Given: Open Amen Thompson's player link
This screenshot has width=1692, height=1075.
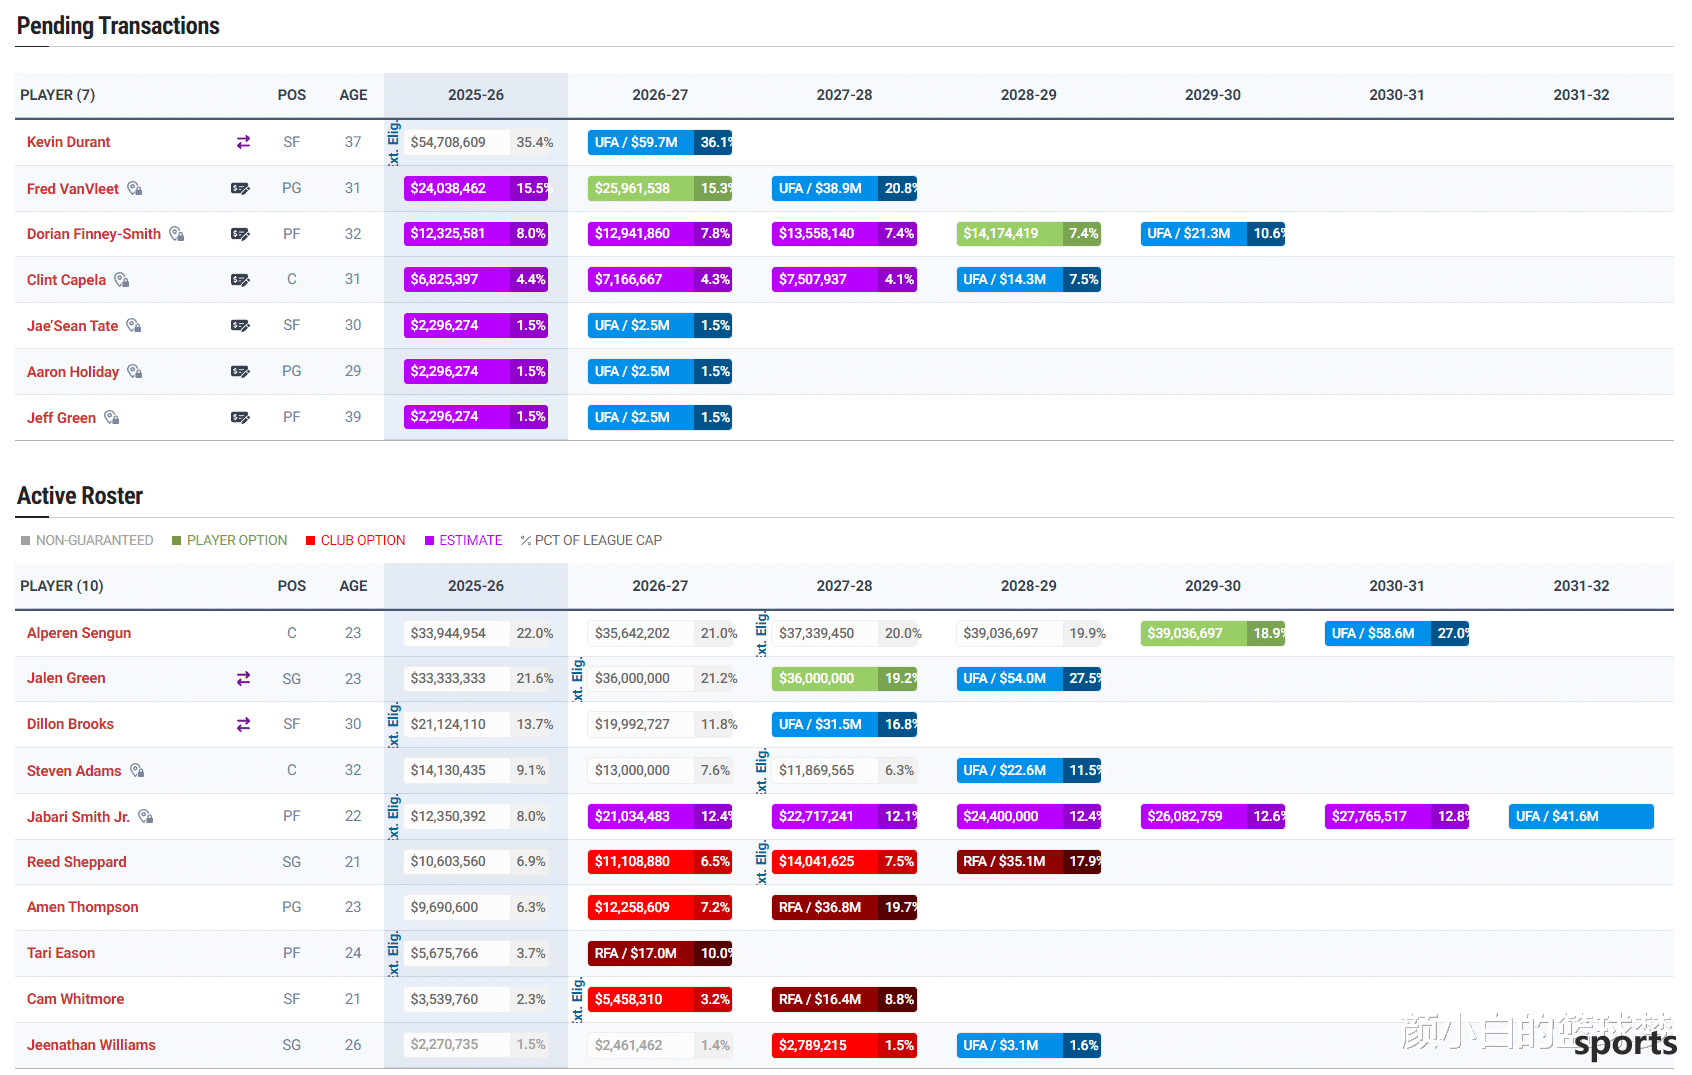Looking at the screenshot, I should point(82,907).
